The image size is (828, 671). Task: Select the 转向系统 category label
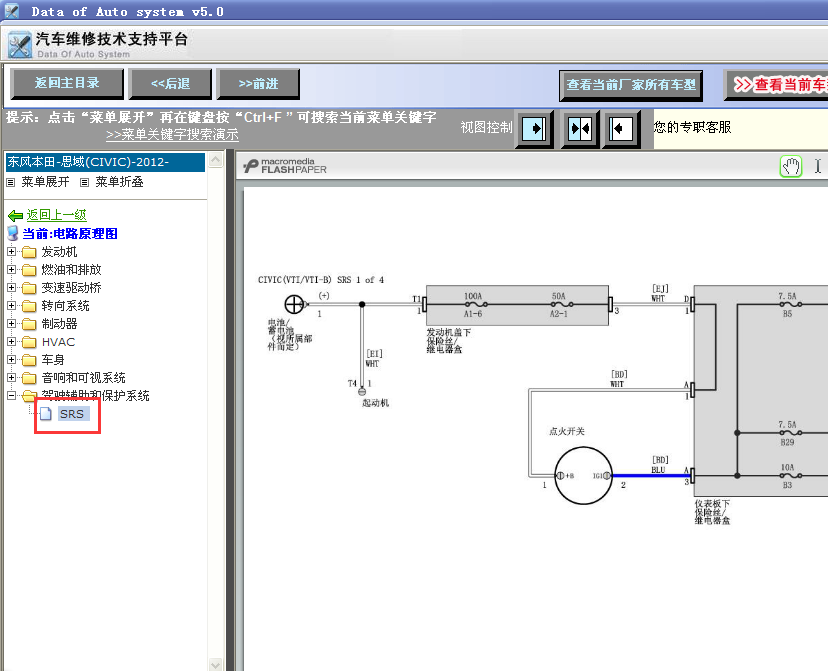[x=65, y=306]
